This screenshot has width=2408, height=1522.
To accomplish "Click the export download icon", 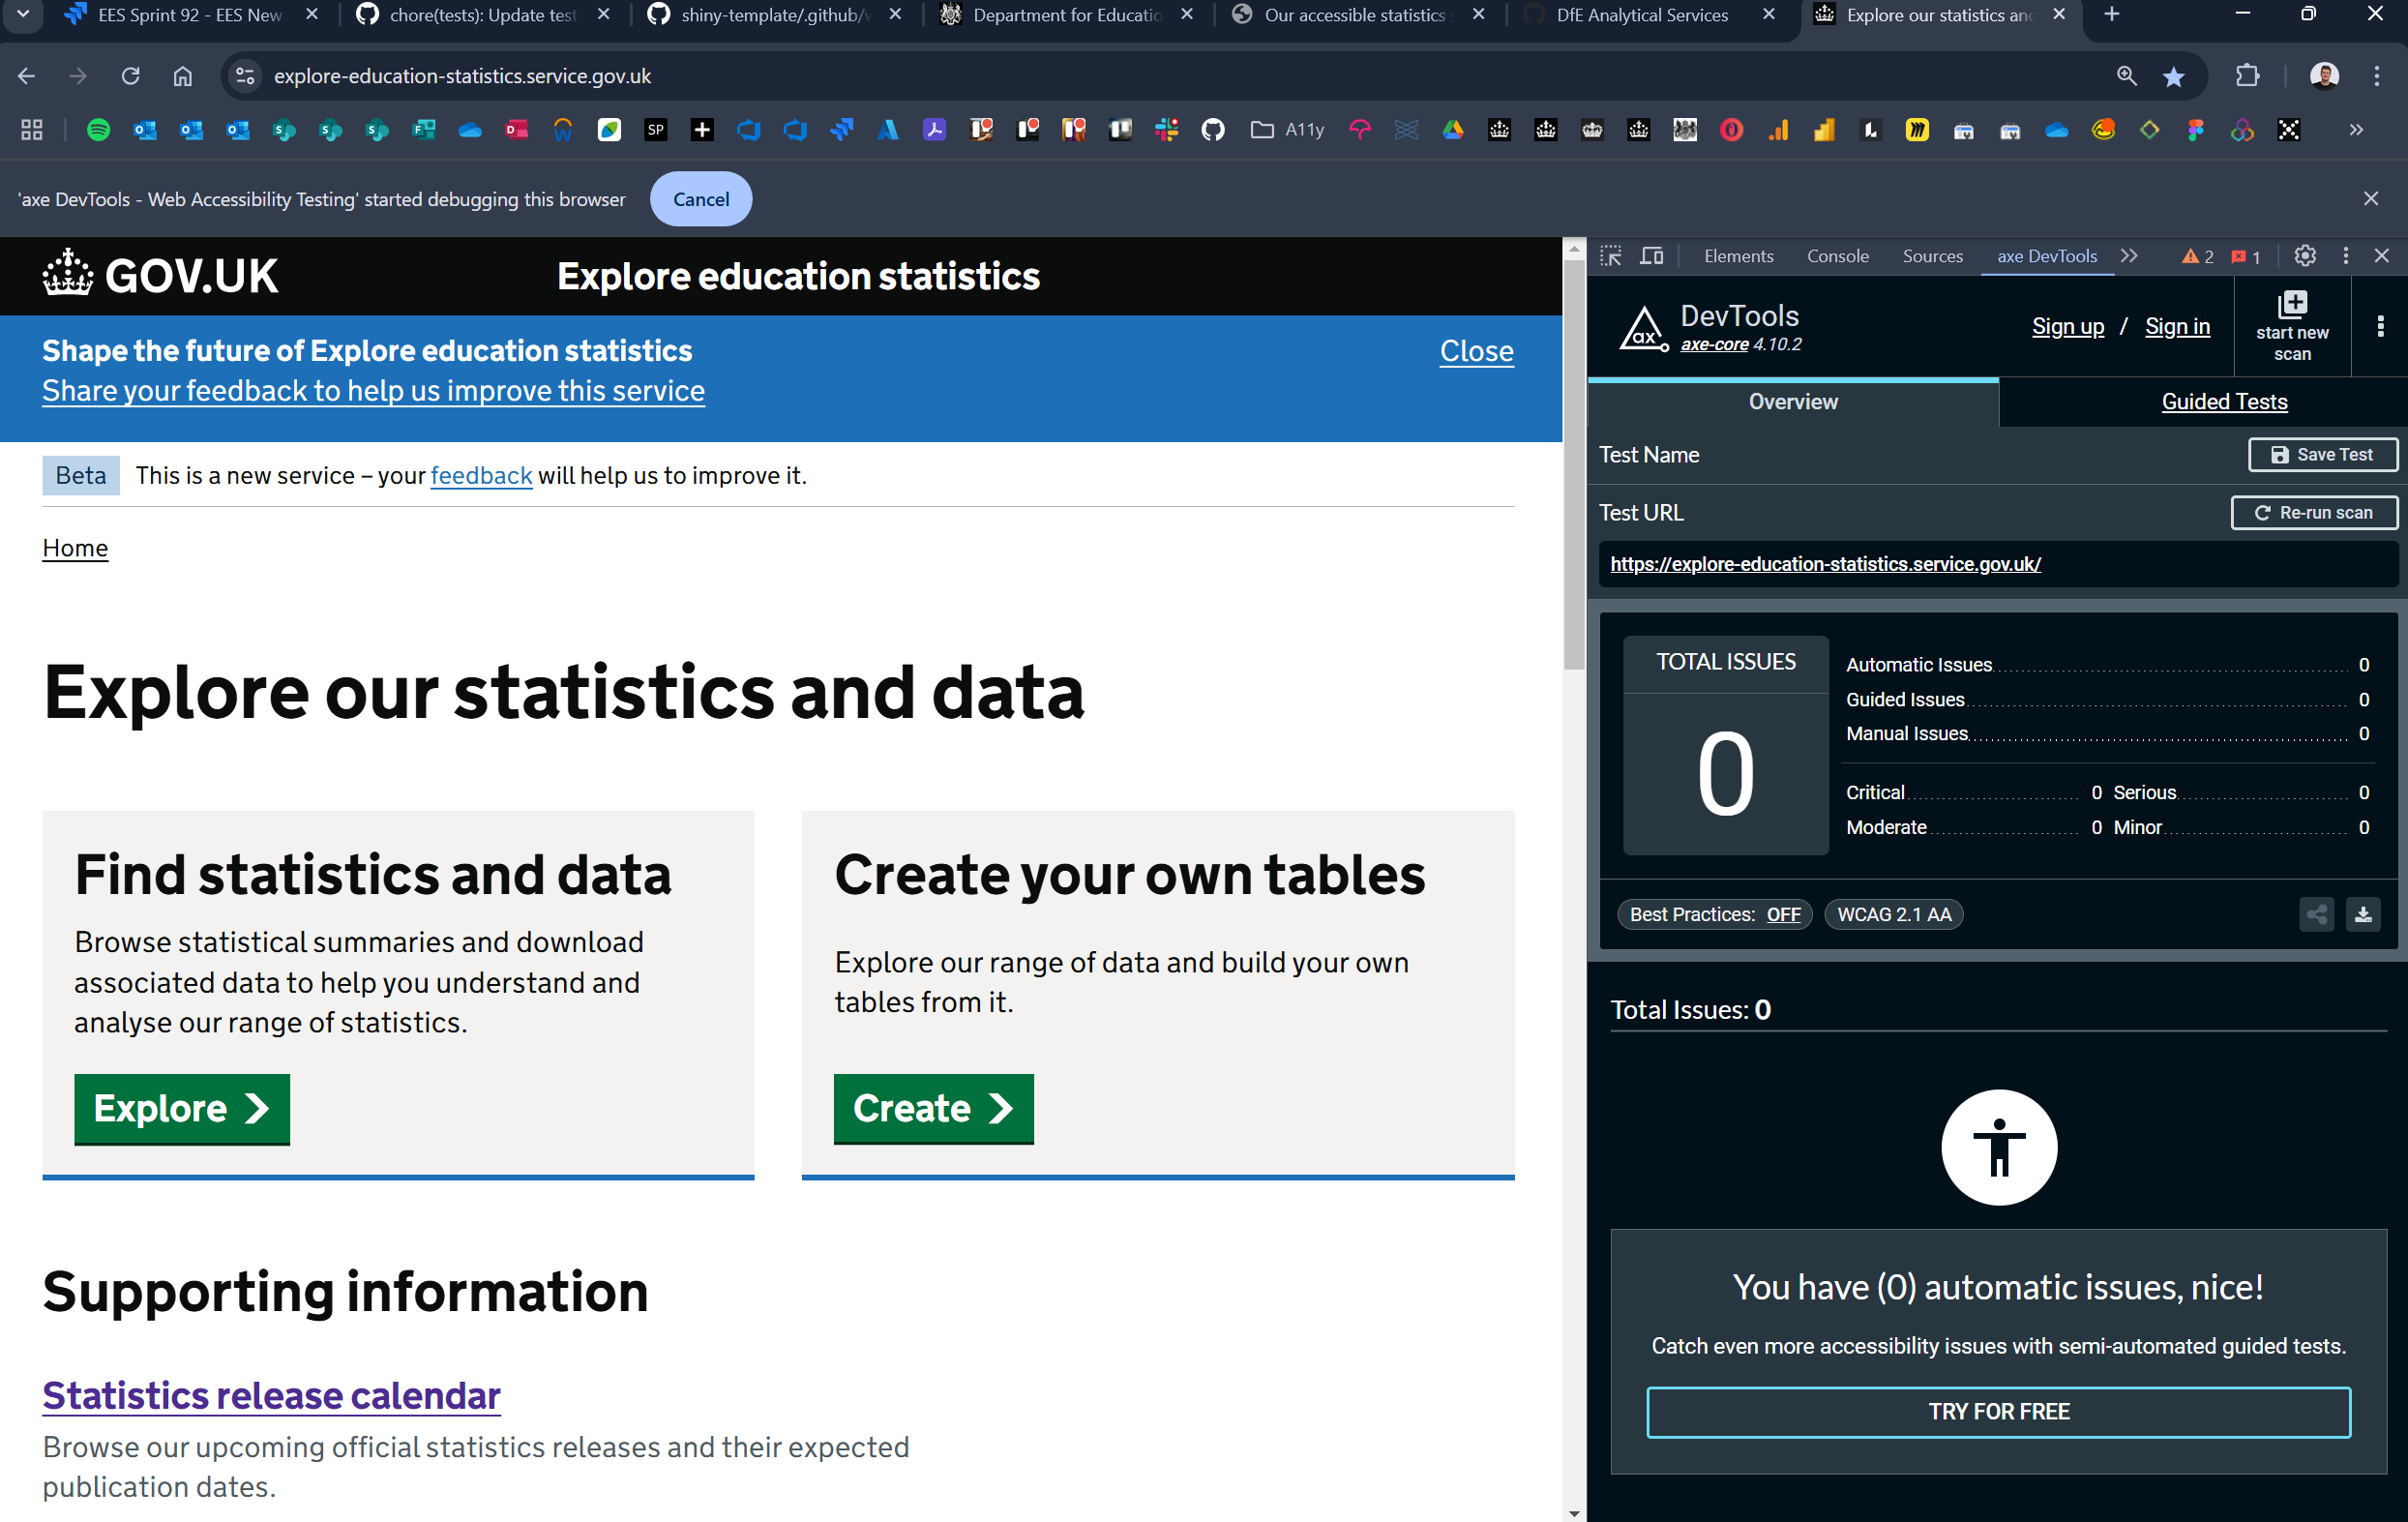I will pyautogui.click(x=2363, y=914).
